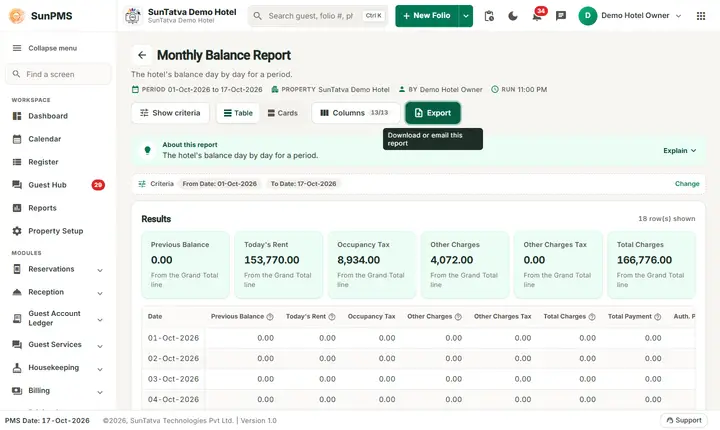Click the Today's Rent 153,770.00 summary card
This screenshot has width=720, height=430.
[278, 265]
